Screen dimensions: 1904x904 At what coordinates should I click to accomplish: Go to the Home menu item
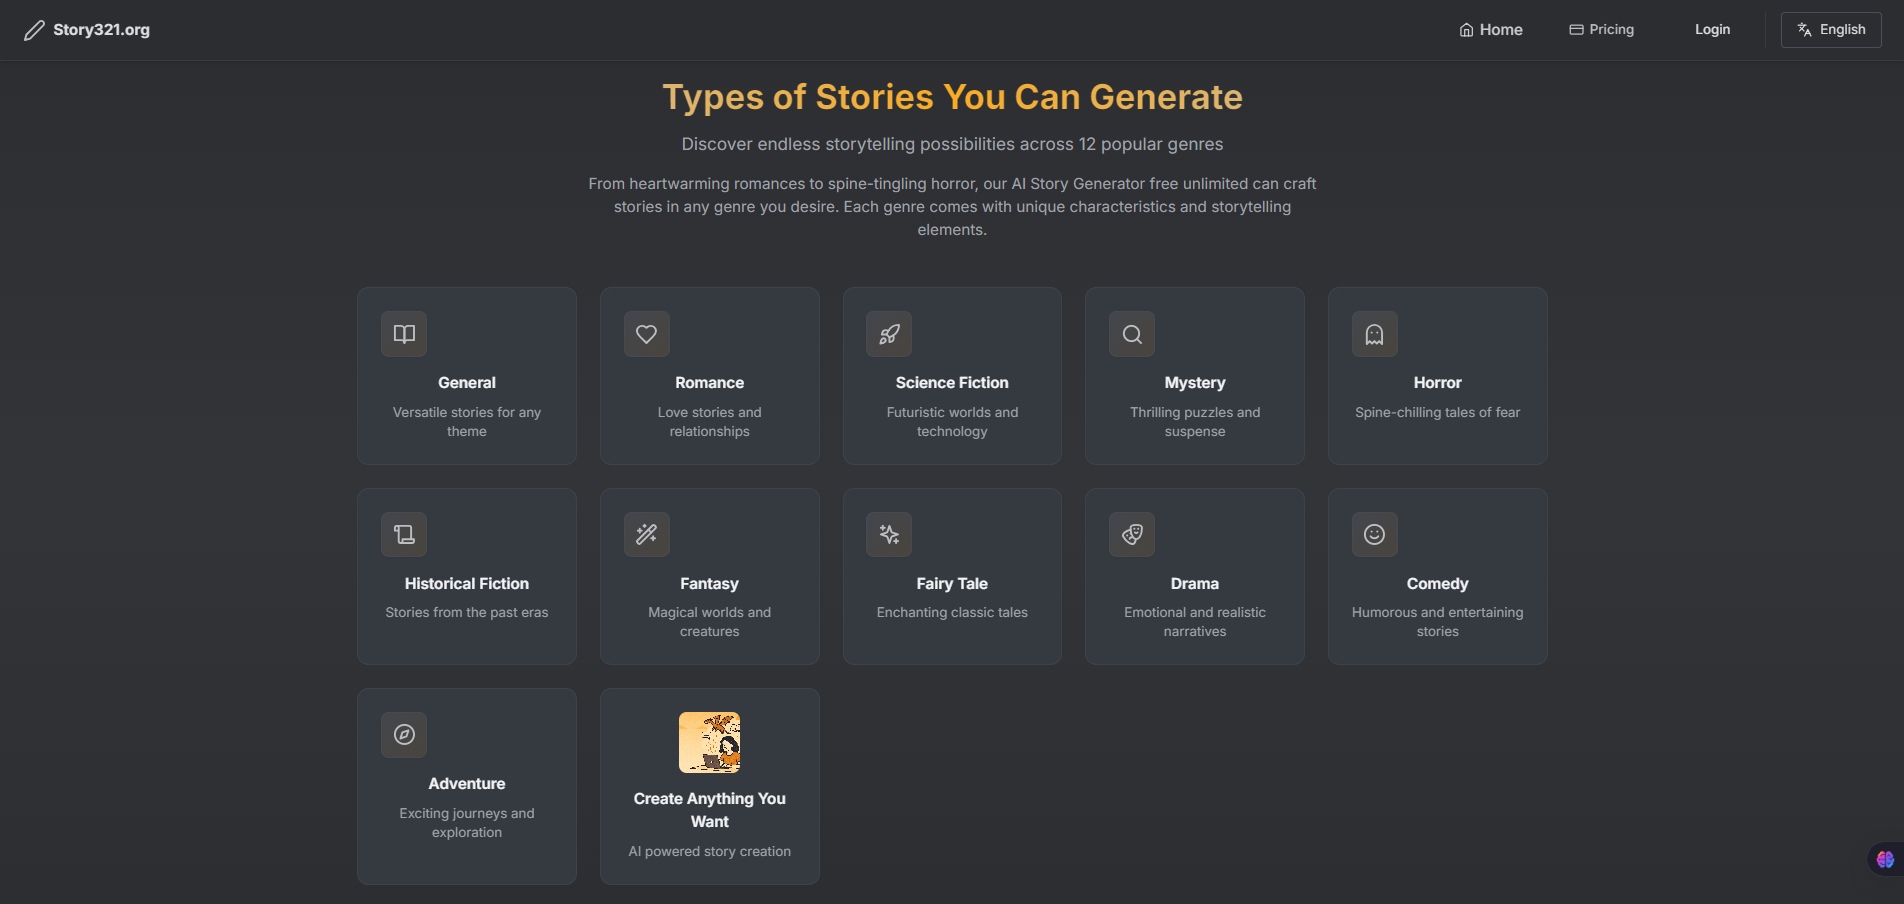click(x=1489, y=29)
